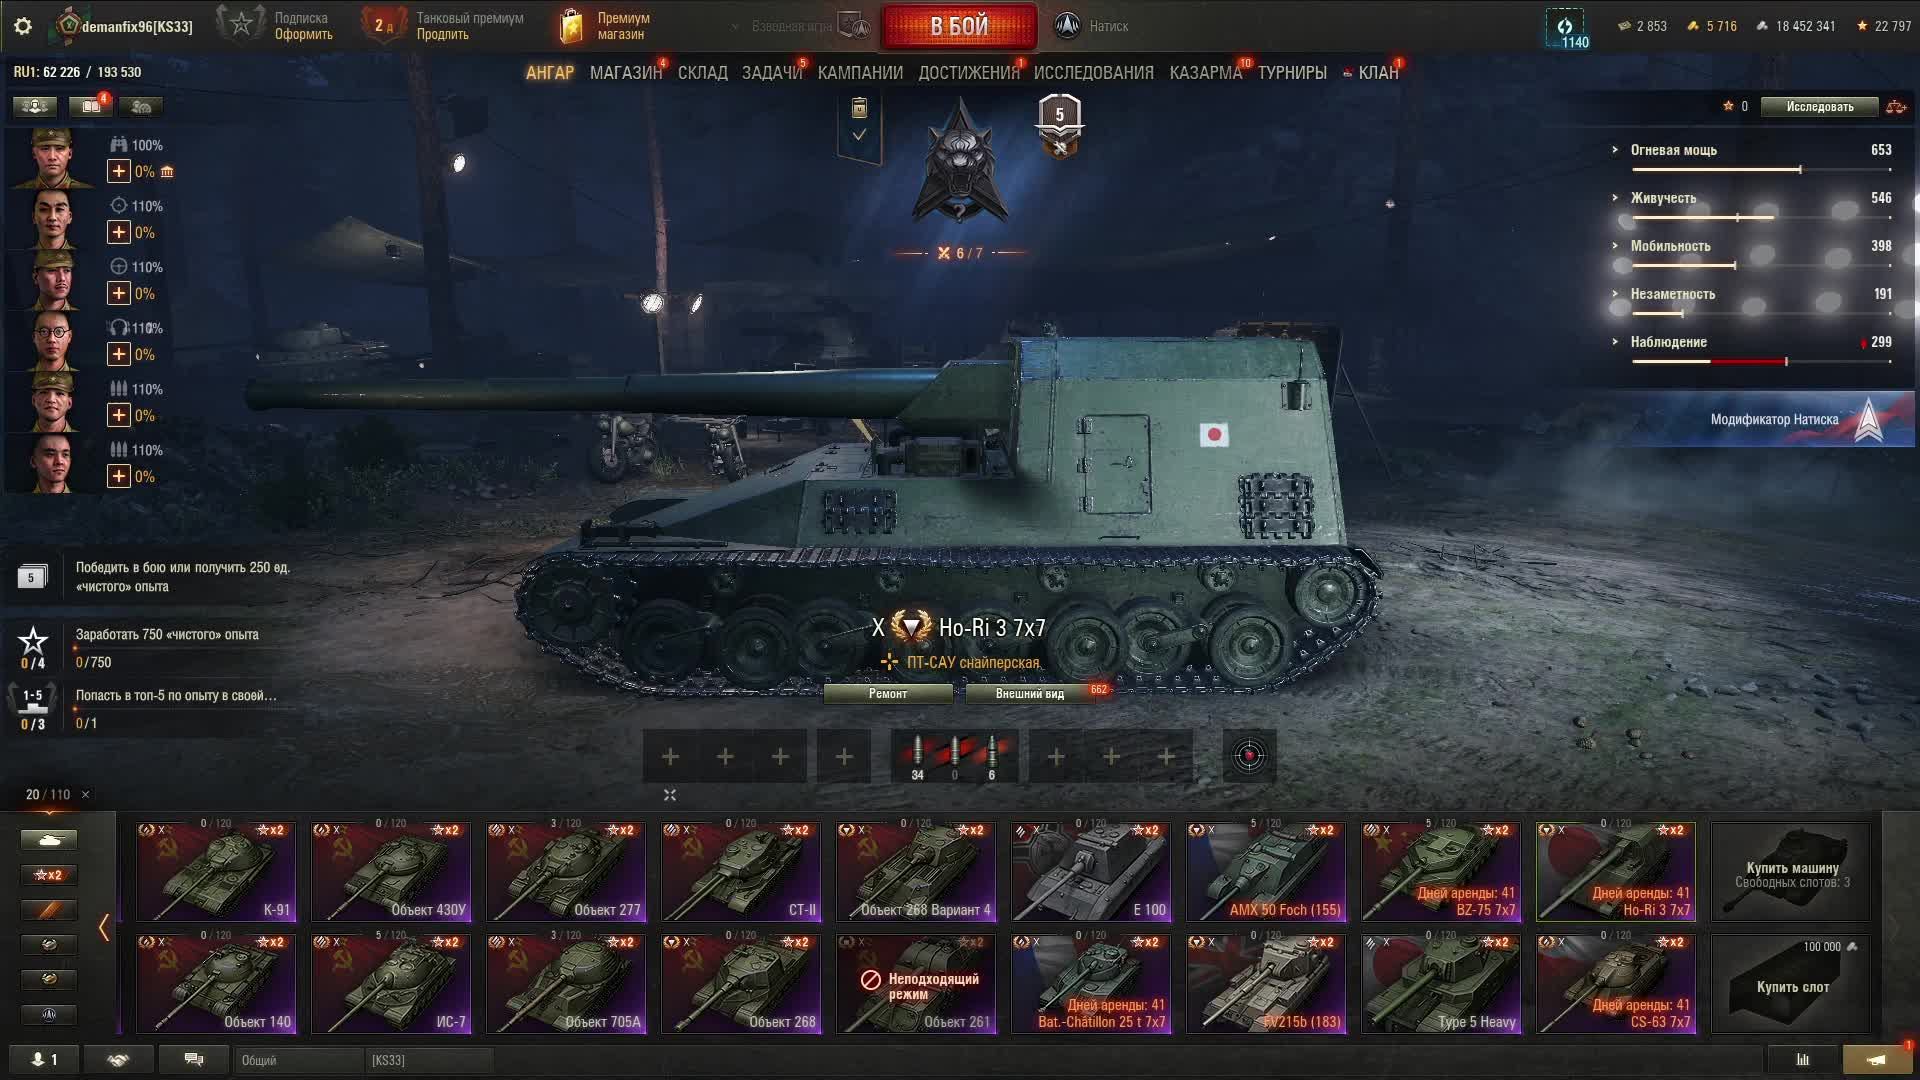Open the statistics bars icon

point(1802,1060)
